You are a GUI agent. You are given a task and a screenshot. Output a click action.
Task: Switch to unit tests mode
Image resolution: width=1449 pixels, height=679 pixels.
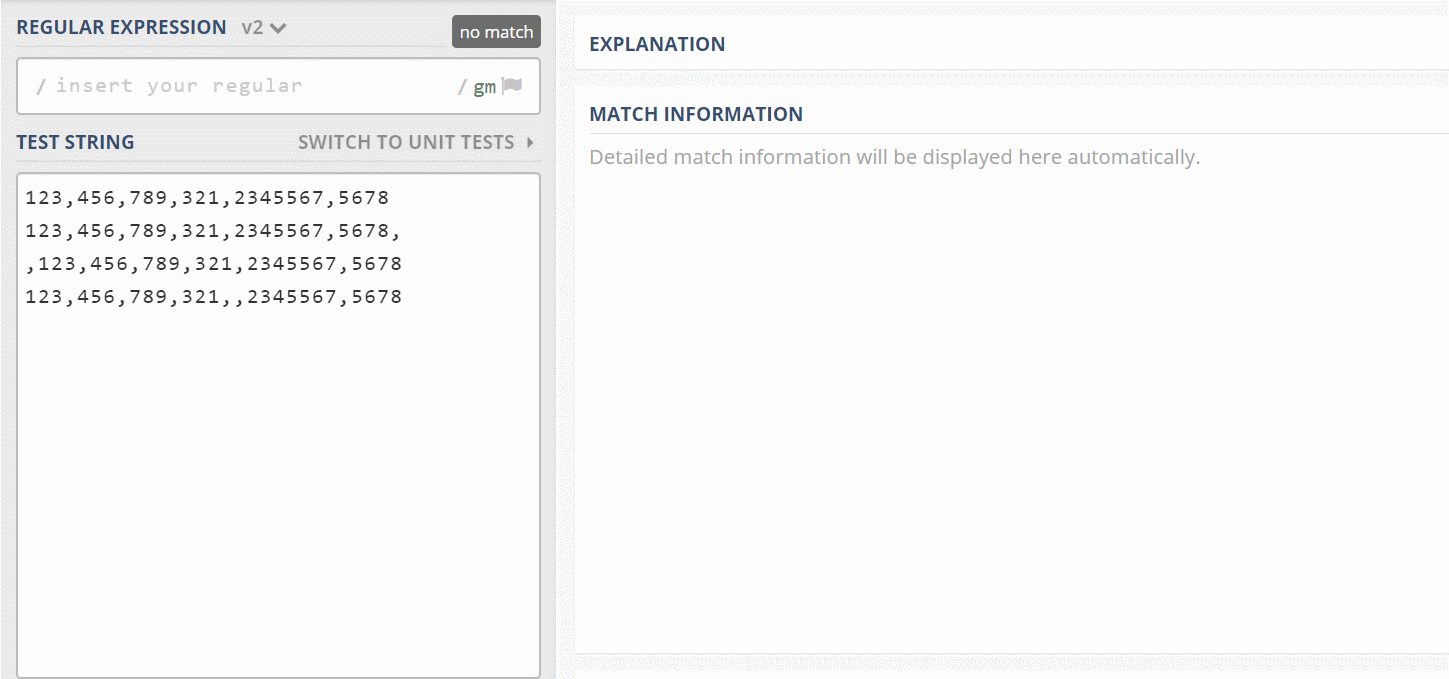point(406,143)
